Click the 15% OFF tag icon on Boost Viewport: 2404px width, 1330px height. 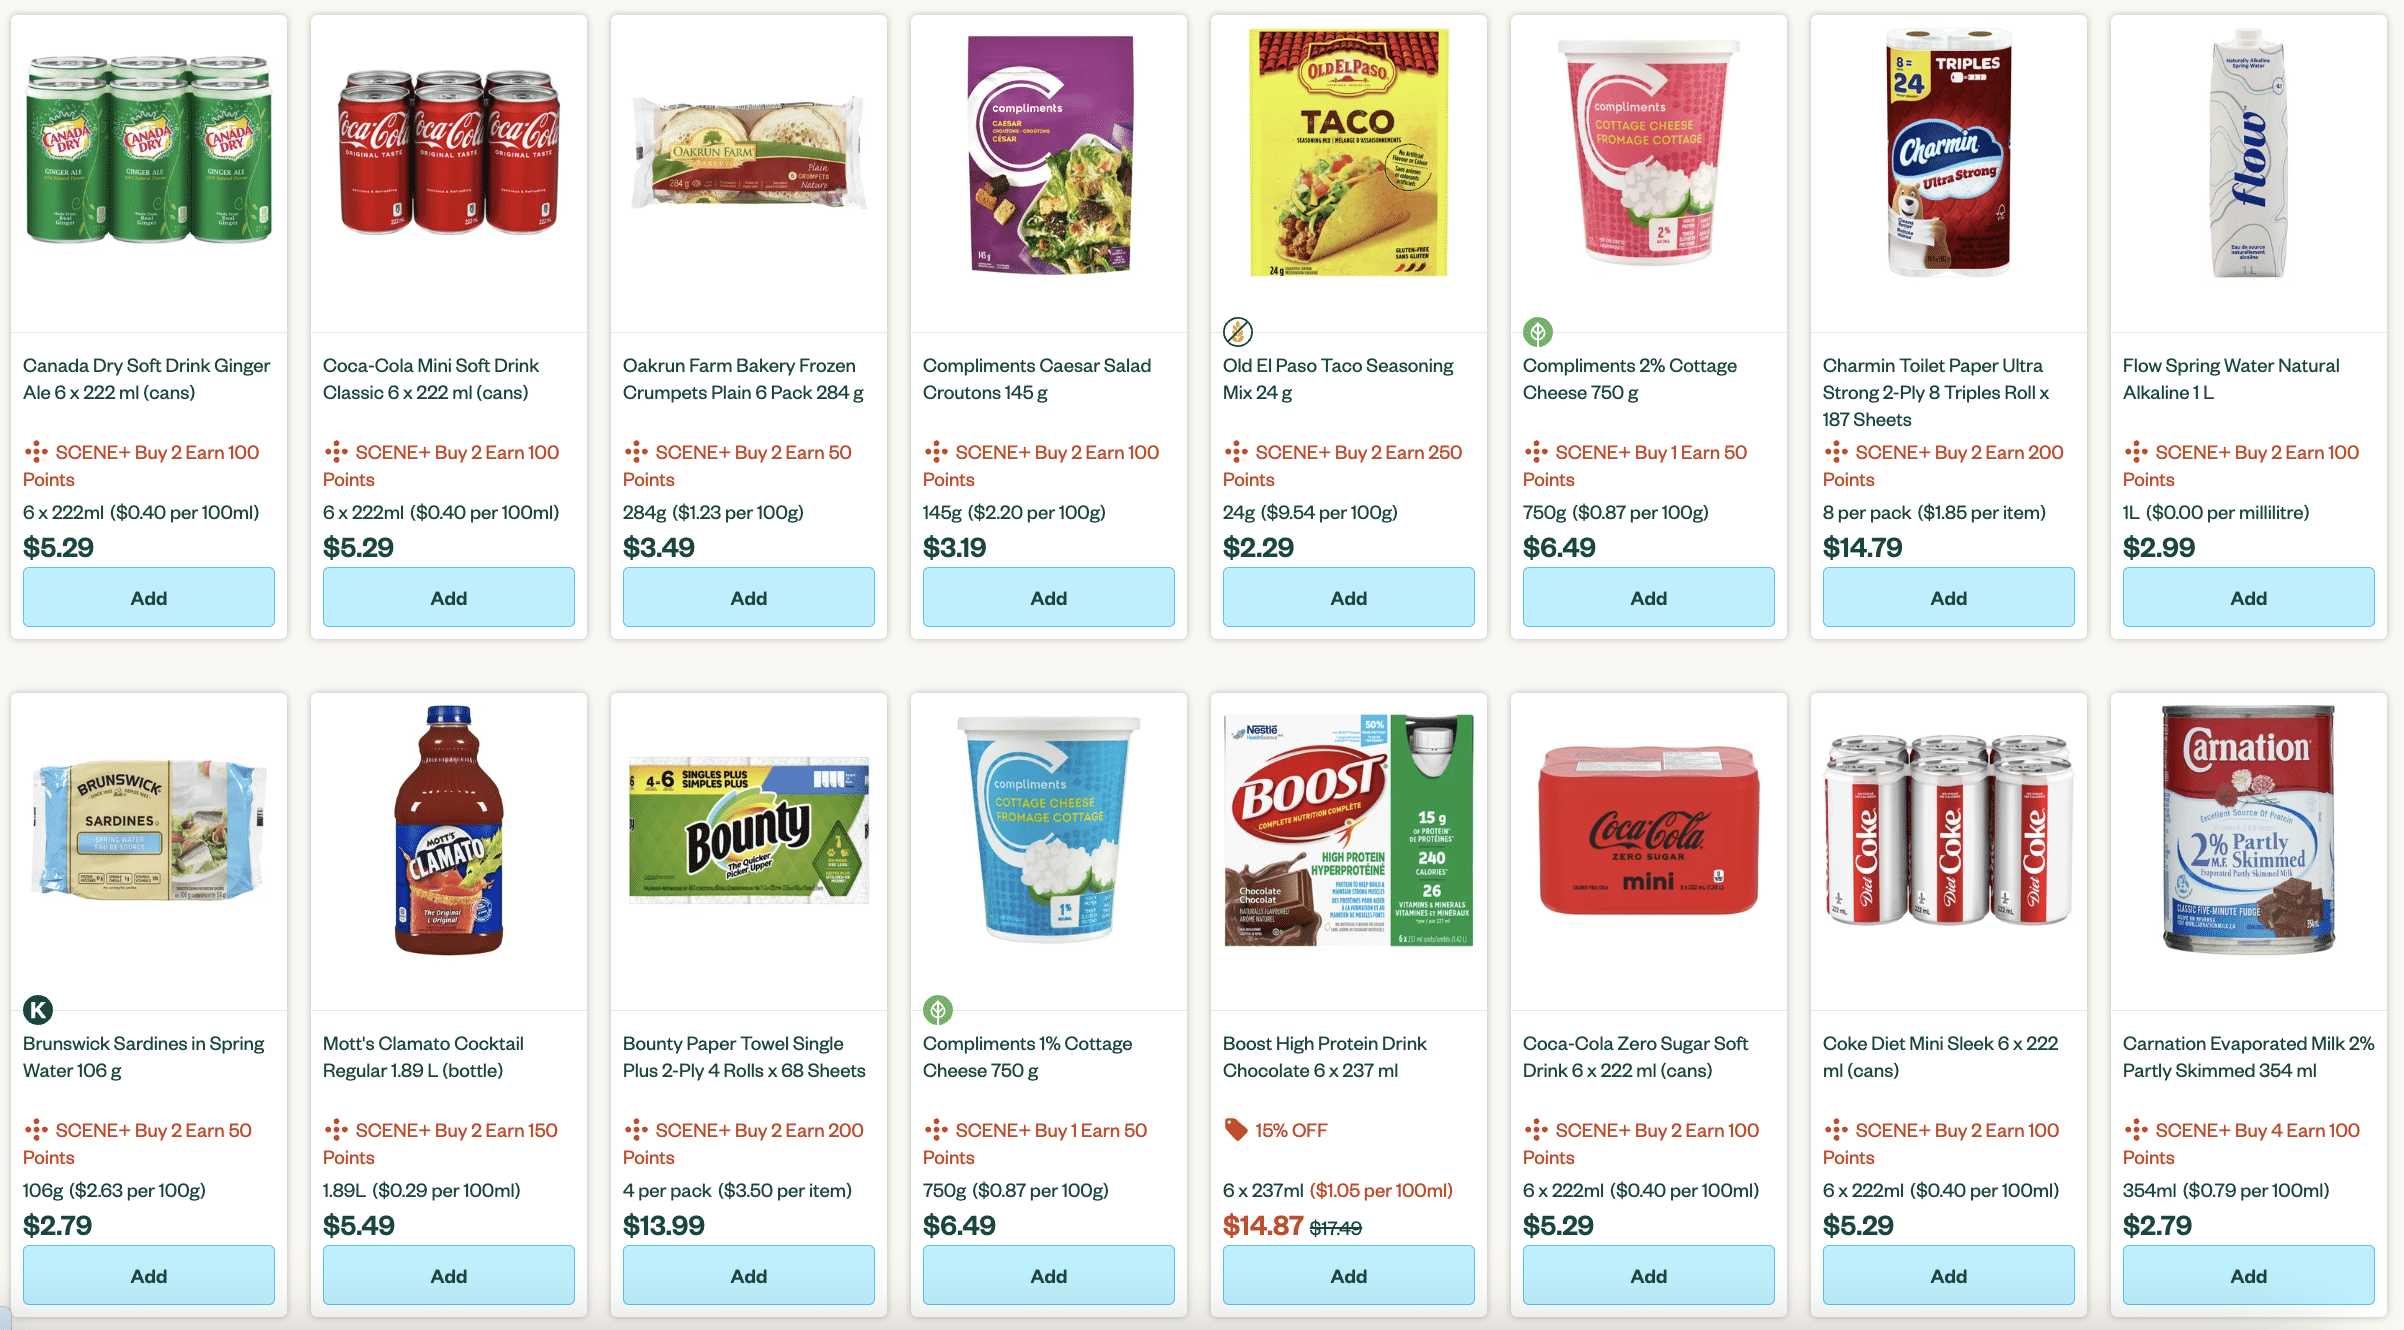pyautogui.click(x=1236, y=1130)
